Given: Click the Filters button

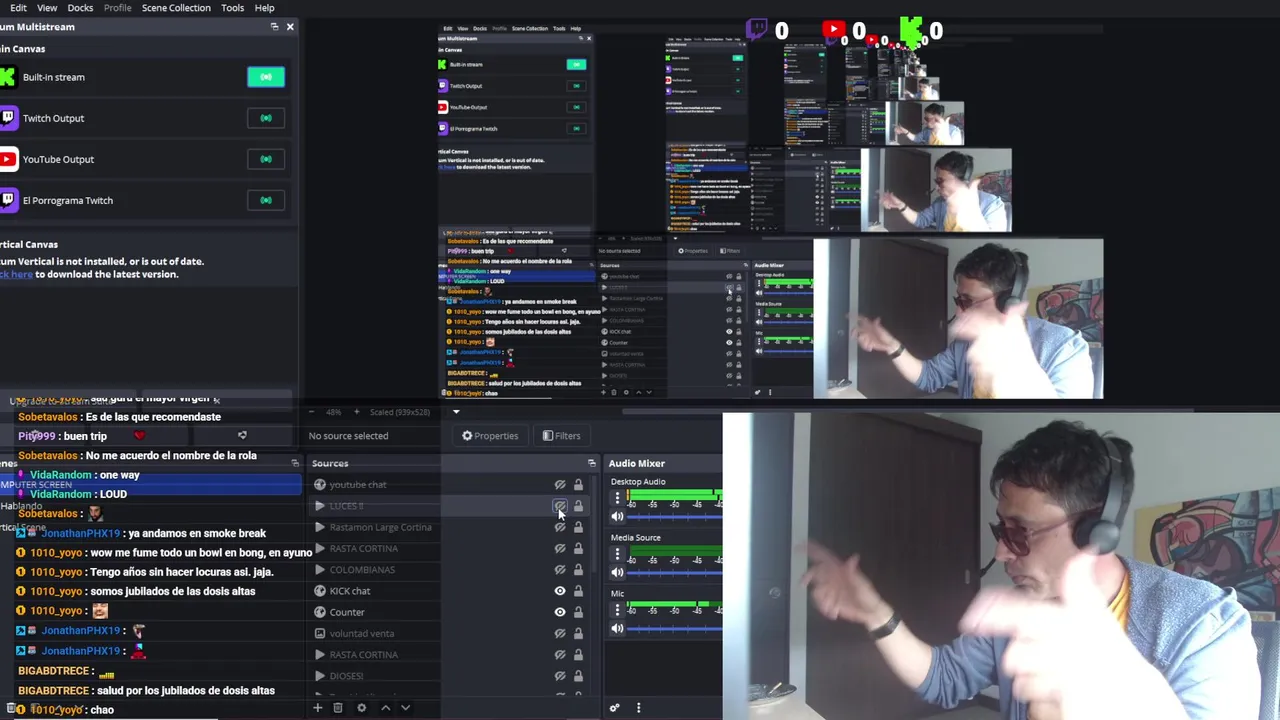Looking at the screenshot, I should click(x=561, y=436).
